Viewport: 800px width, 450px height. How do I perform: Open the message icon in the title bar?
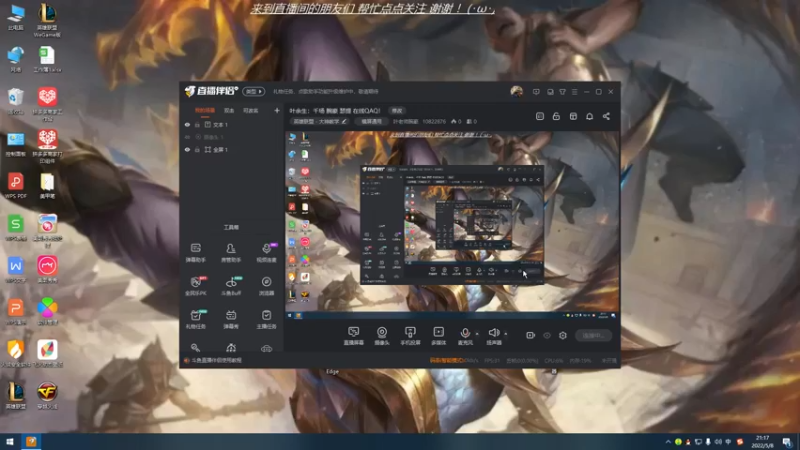(536, 92)
